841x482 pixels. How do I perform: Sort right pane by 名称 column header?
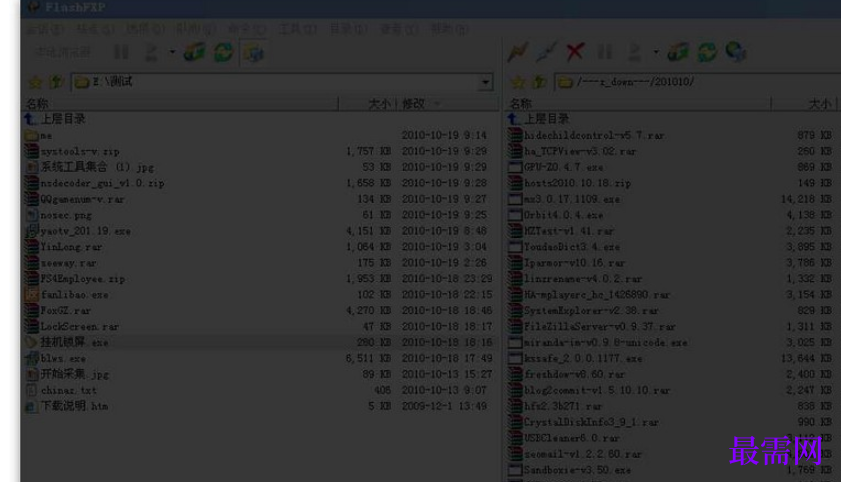pyautogui.click(x=638, y=103)
